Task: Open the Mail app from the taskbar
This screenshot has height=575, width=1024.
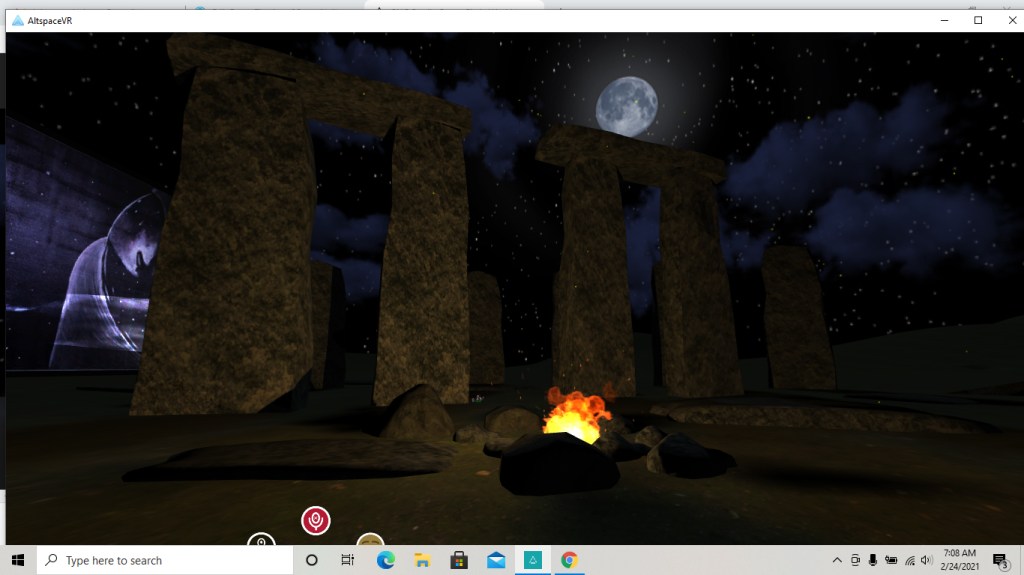Action: coord(496,560)
